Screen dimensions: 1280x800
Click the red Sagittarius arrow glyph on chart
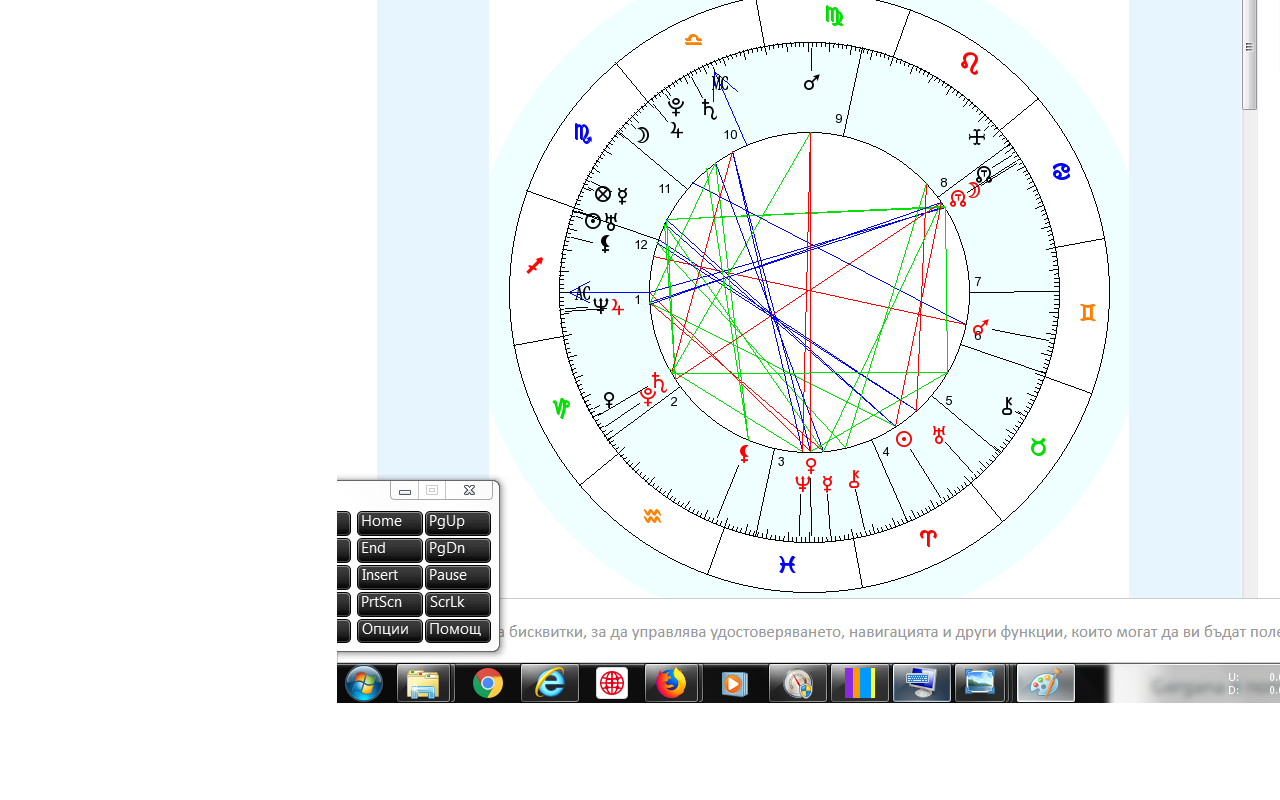(535, 265)
